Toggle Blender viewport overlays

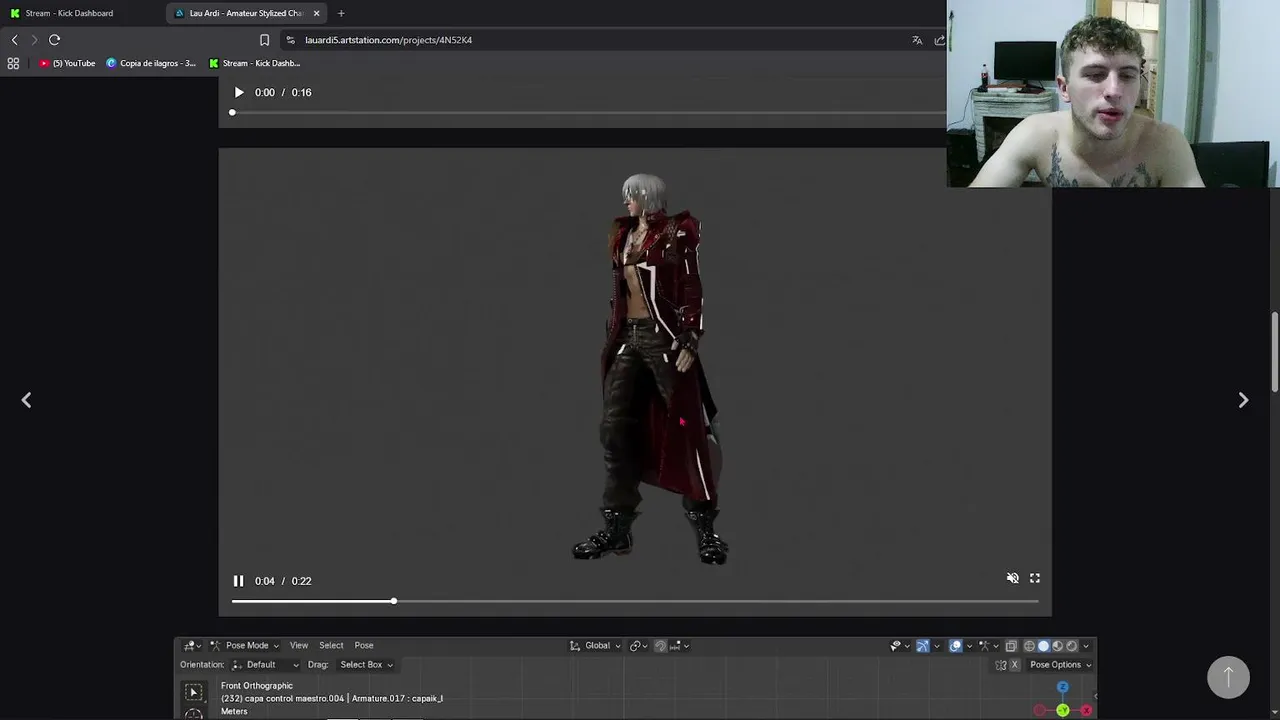[x=955, y=646]
